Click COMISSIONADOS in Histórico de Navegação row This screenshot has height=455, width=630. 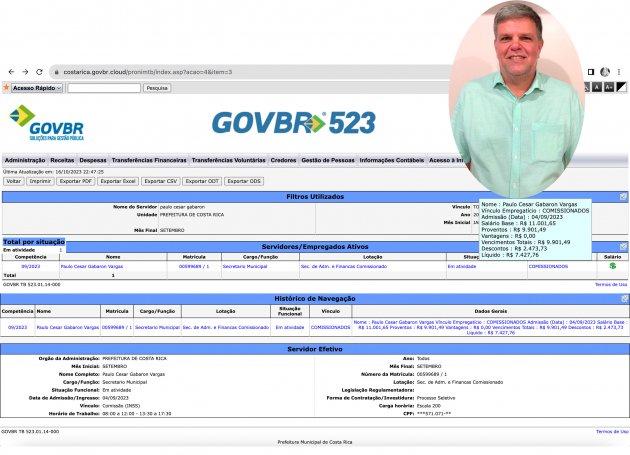(330, 328)
